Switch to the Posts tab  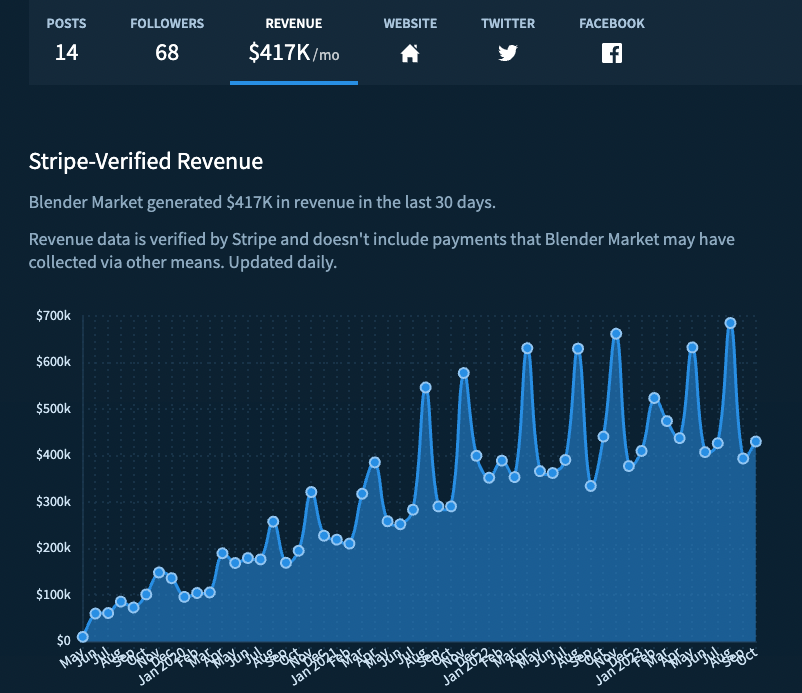coord(66,40)
